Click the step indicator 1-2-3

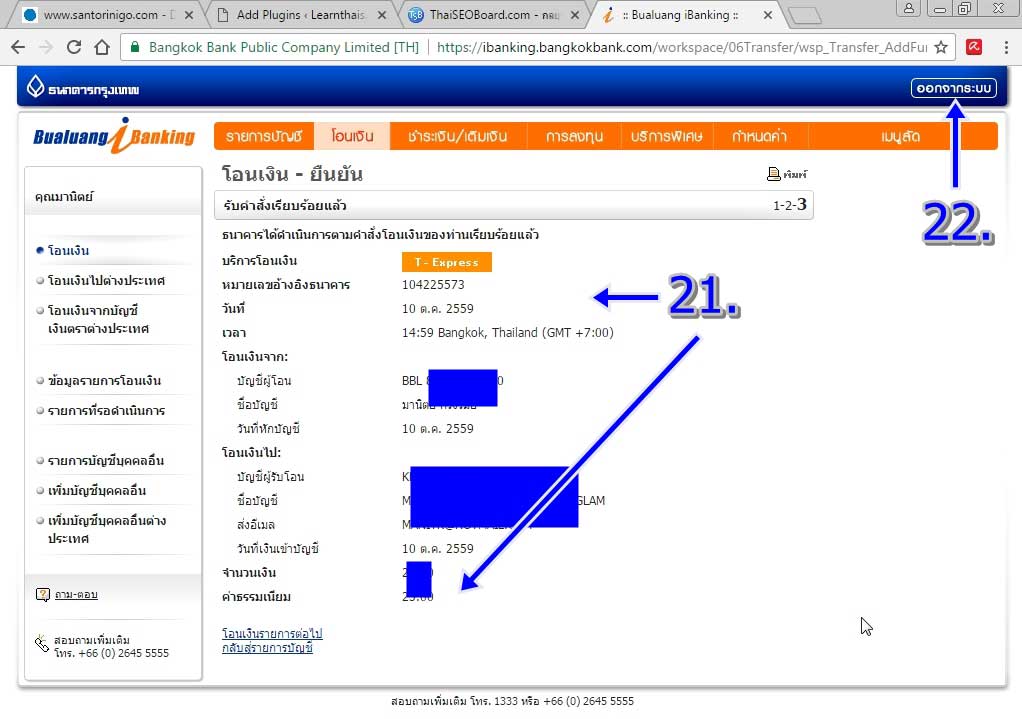pos(790,205)
